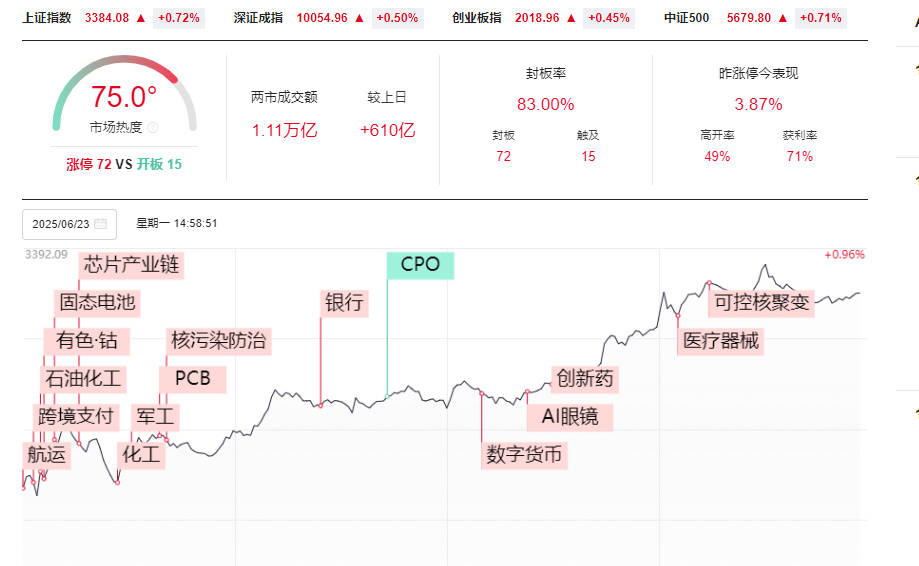Select the 银行 sector marker
This screenshot has width=919, height=566.
[344, 303]
